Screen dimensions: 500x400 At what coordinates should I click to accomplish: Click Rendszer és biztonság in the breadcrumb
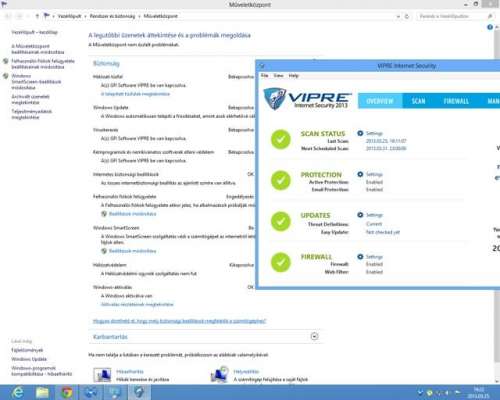[112, 16]
